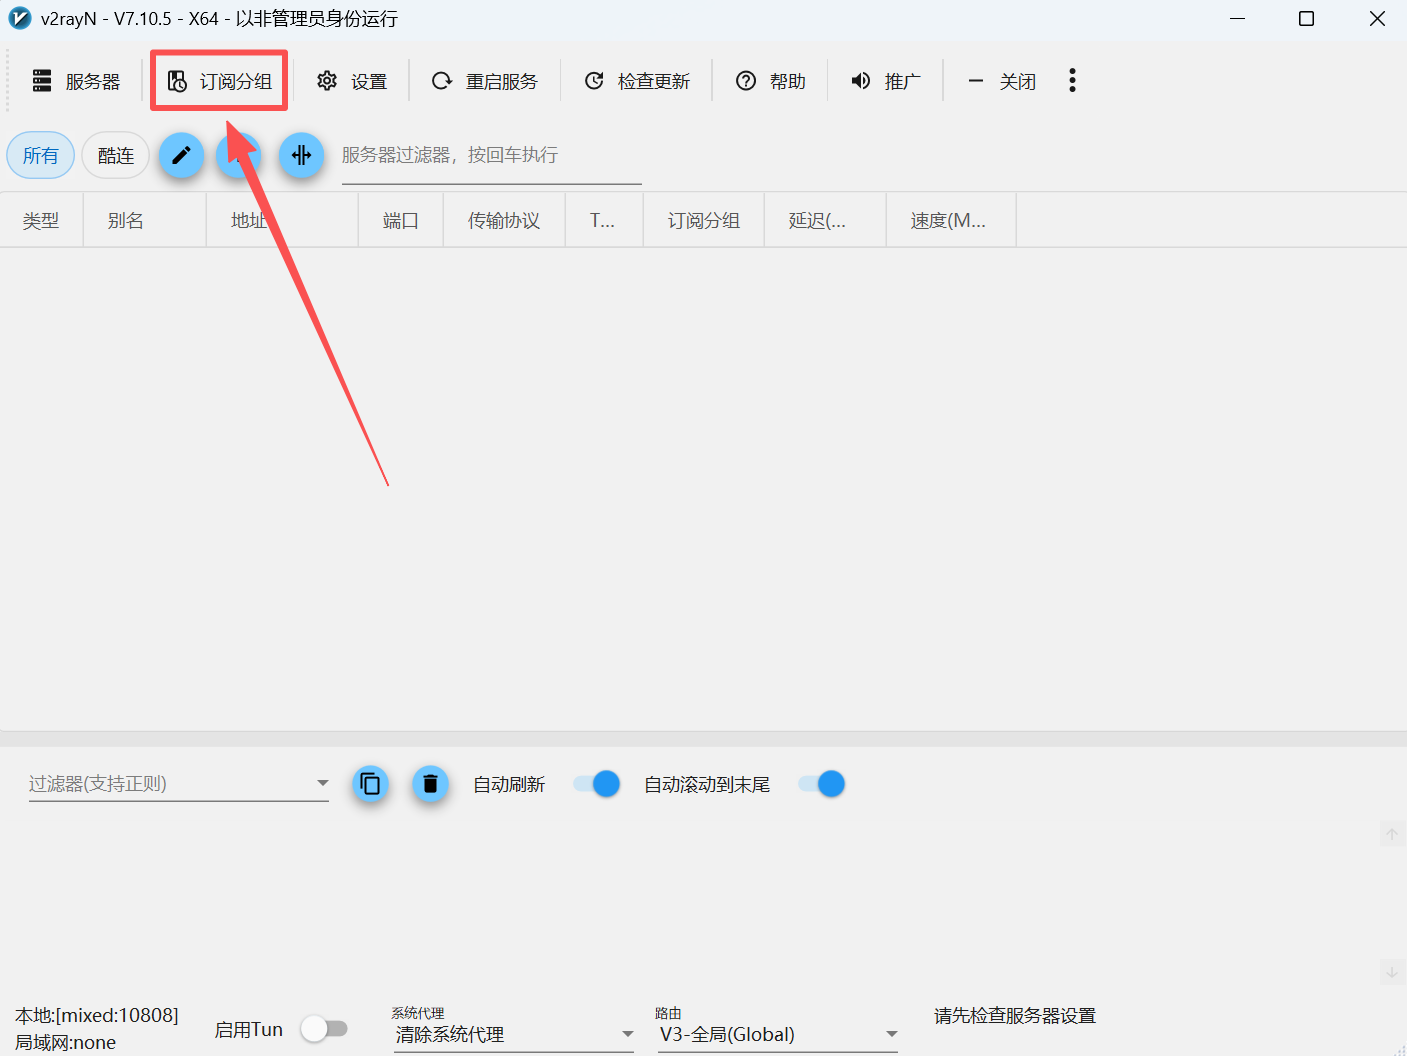1407x1056 pixels.
Task: Focus the 服务器过滤器 search field
Action: [491, 156]
